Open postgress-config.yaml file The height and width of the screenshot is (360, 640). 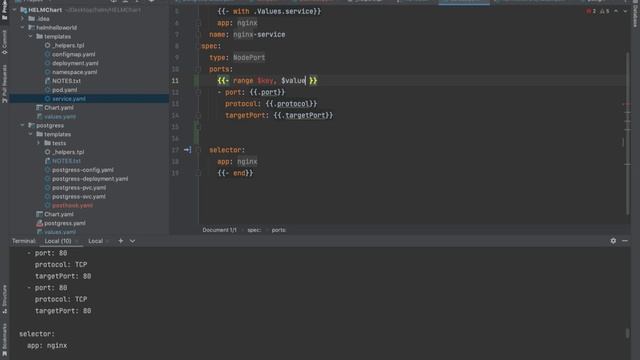(x=83, y=170)
